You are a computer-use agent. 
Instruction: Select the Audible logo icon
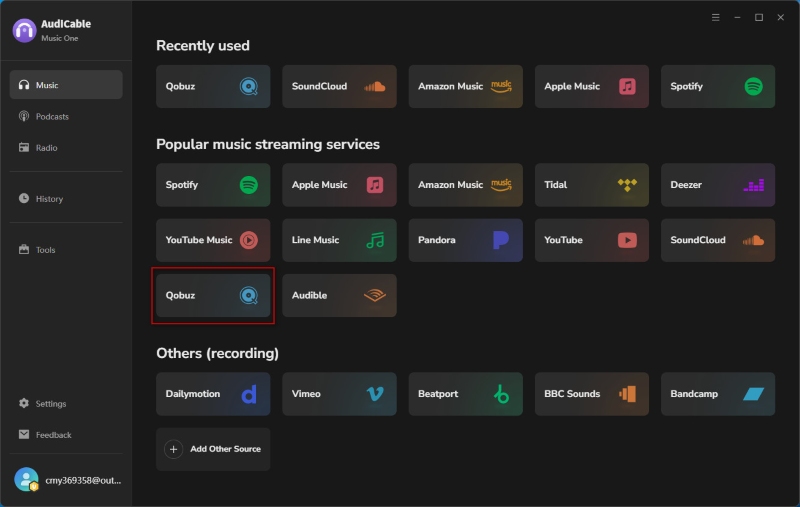(374, 295)
